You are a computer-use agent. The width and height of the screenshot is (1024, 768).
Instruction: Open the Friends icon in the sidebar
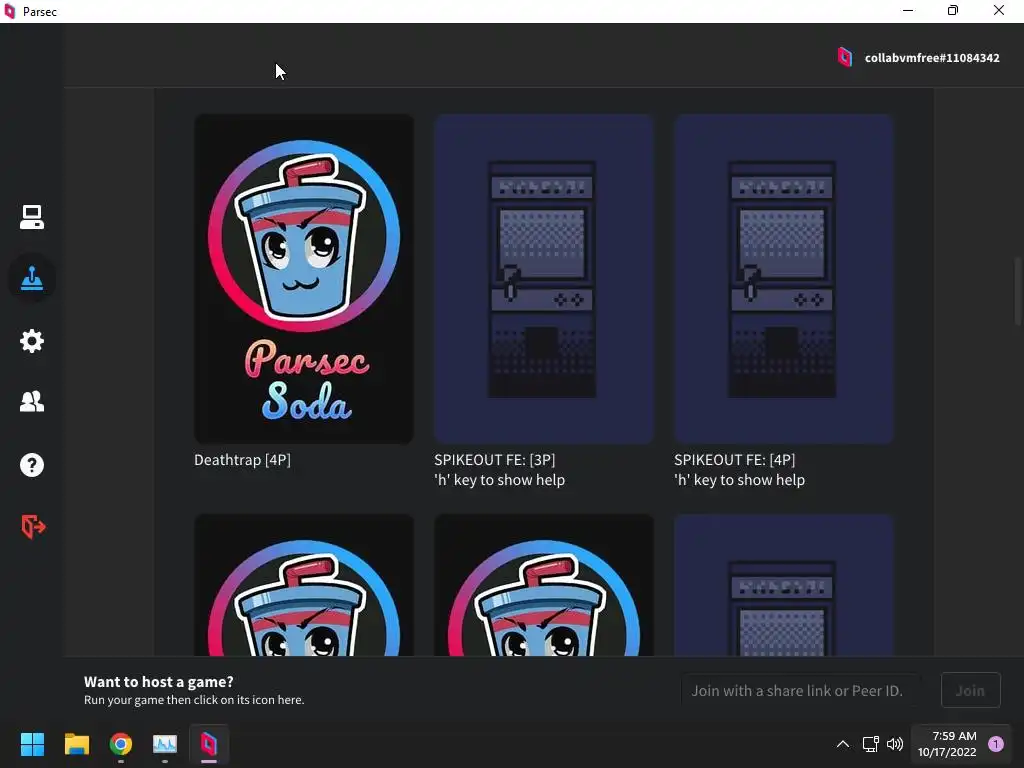pos(31,401)
